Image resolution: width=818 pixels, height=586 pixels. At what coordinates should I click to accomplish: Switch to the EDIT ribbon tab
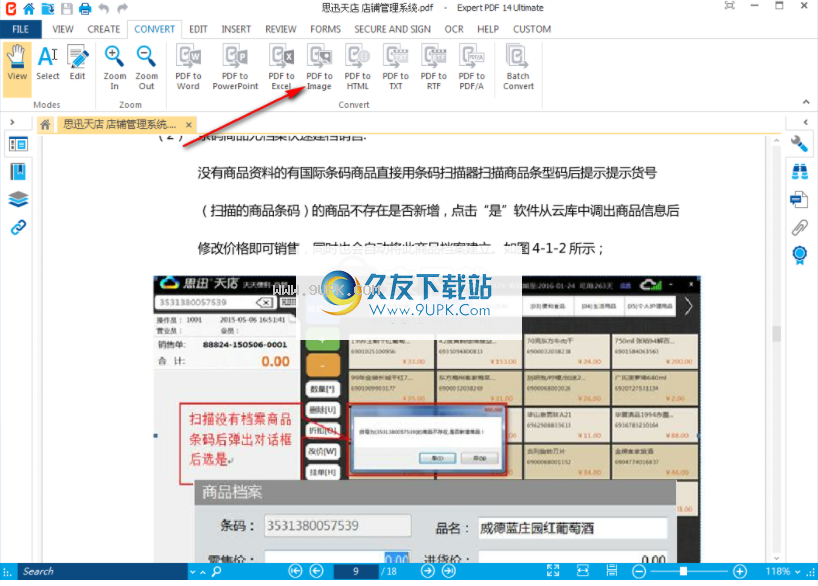pyautogui.click(x=198, y=29)
